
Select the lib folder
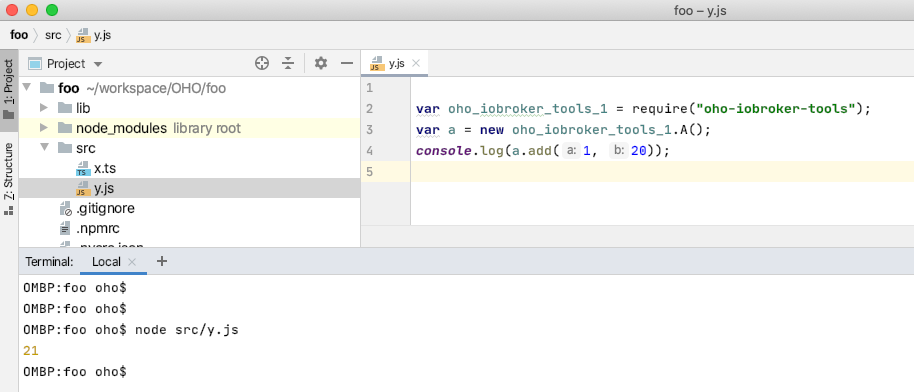(x=83, y=108)
